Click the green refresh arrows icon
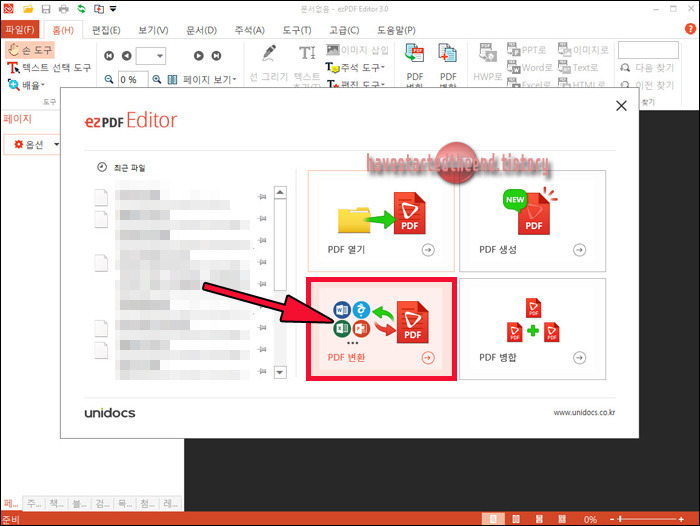Image resolution: width=700 pixels, height=526 pixels. point(81,8)
